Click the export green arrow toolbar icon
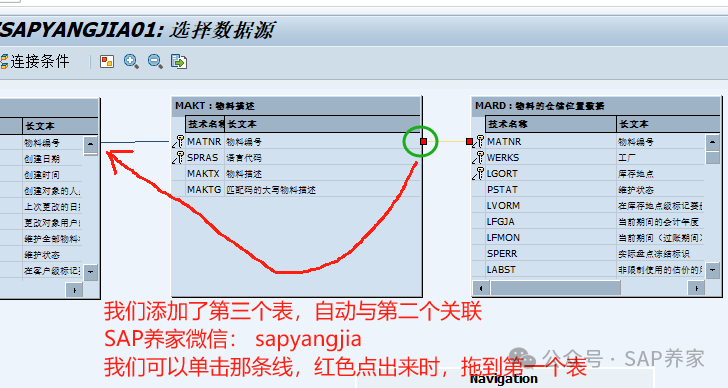 coord(179,61)
